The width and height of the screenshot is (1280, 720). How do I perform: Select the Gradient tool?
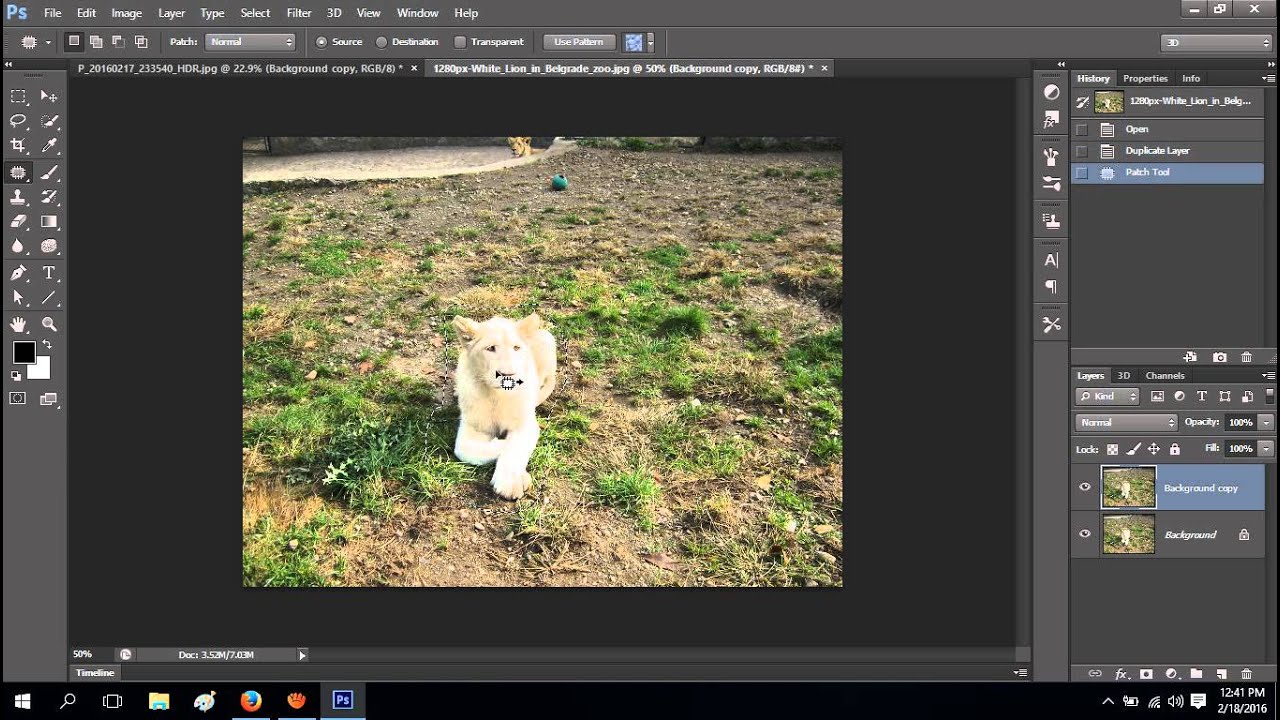point(49,222)
